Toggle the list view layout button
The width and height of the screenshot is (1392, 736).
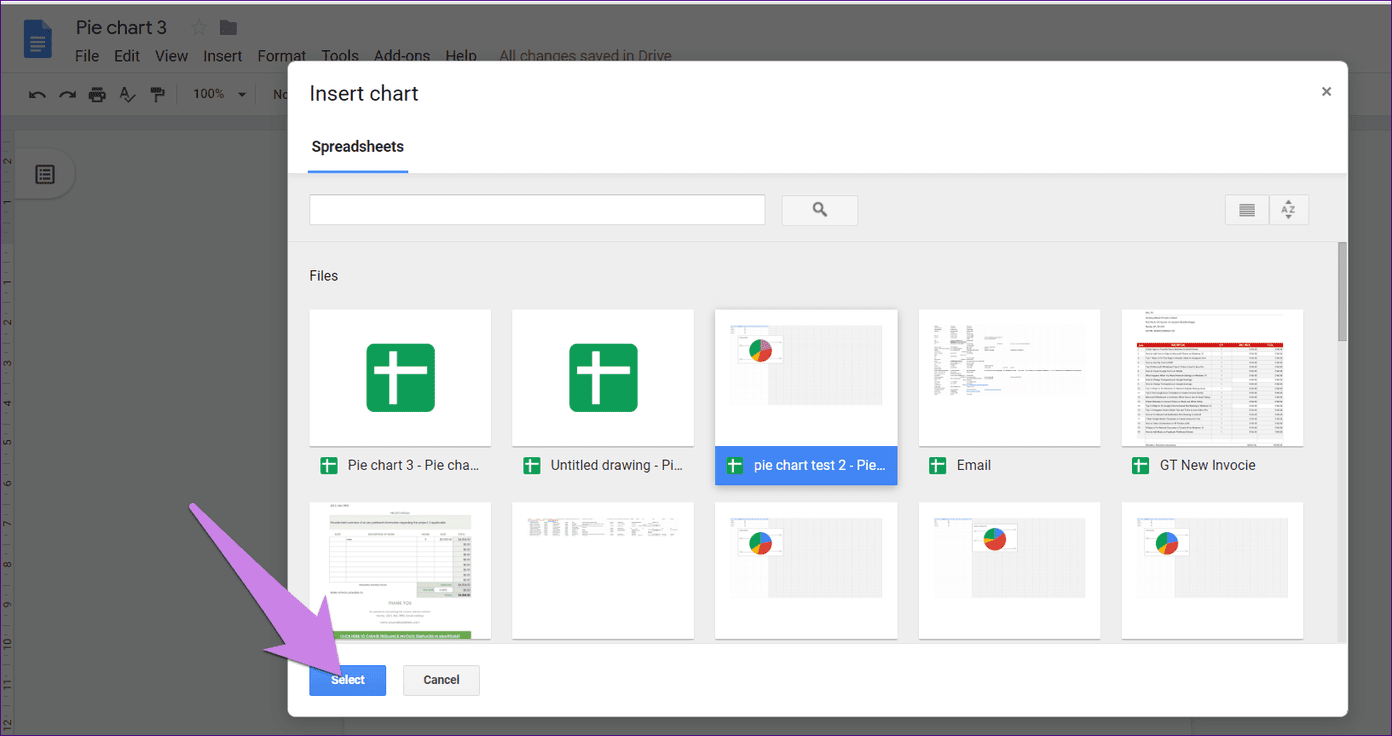[1246, 209]
